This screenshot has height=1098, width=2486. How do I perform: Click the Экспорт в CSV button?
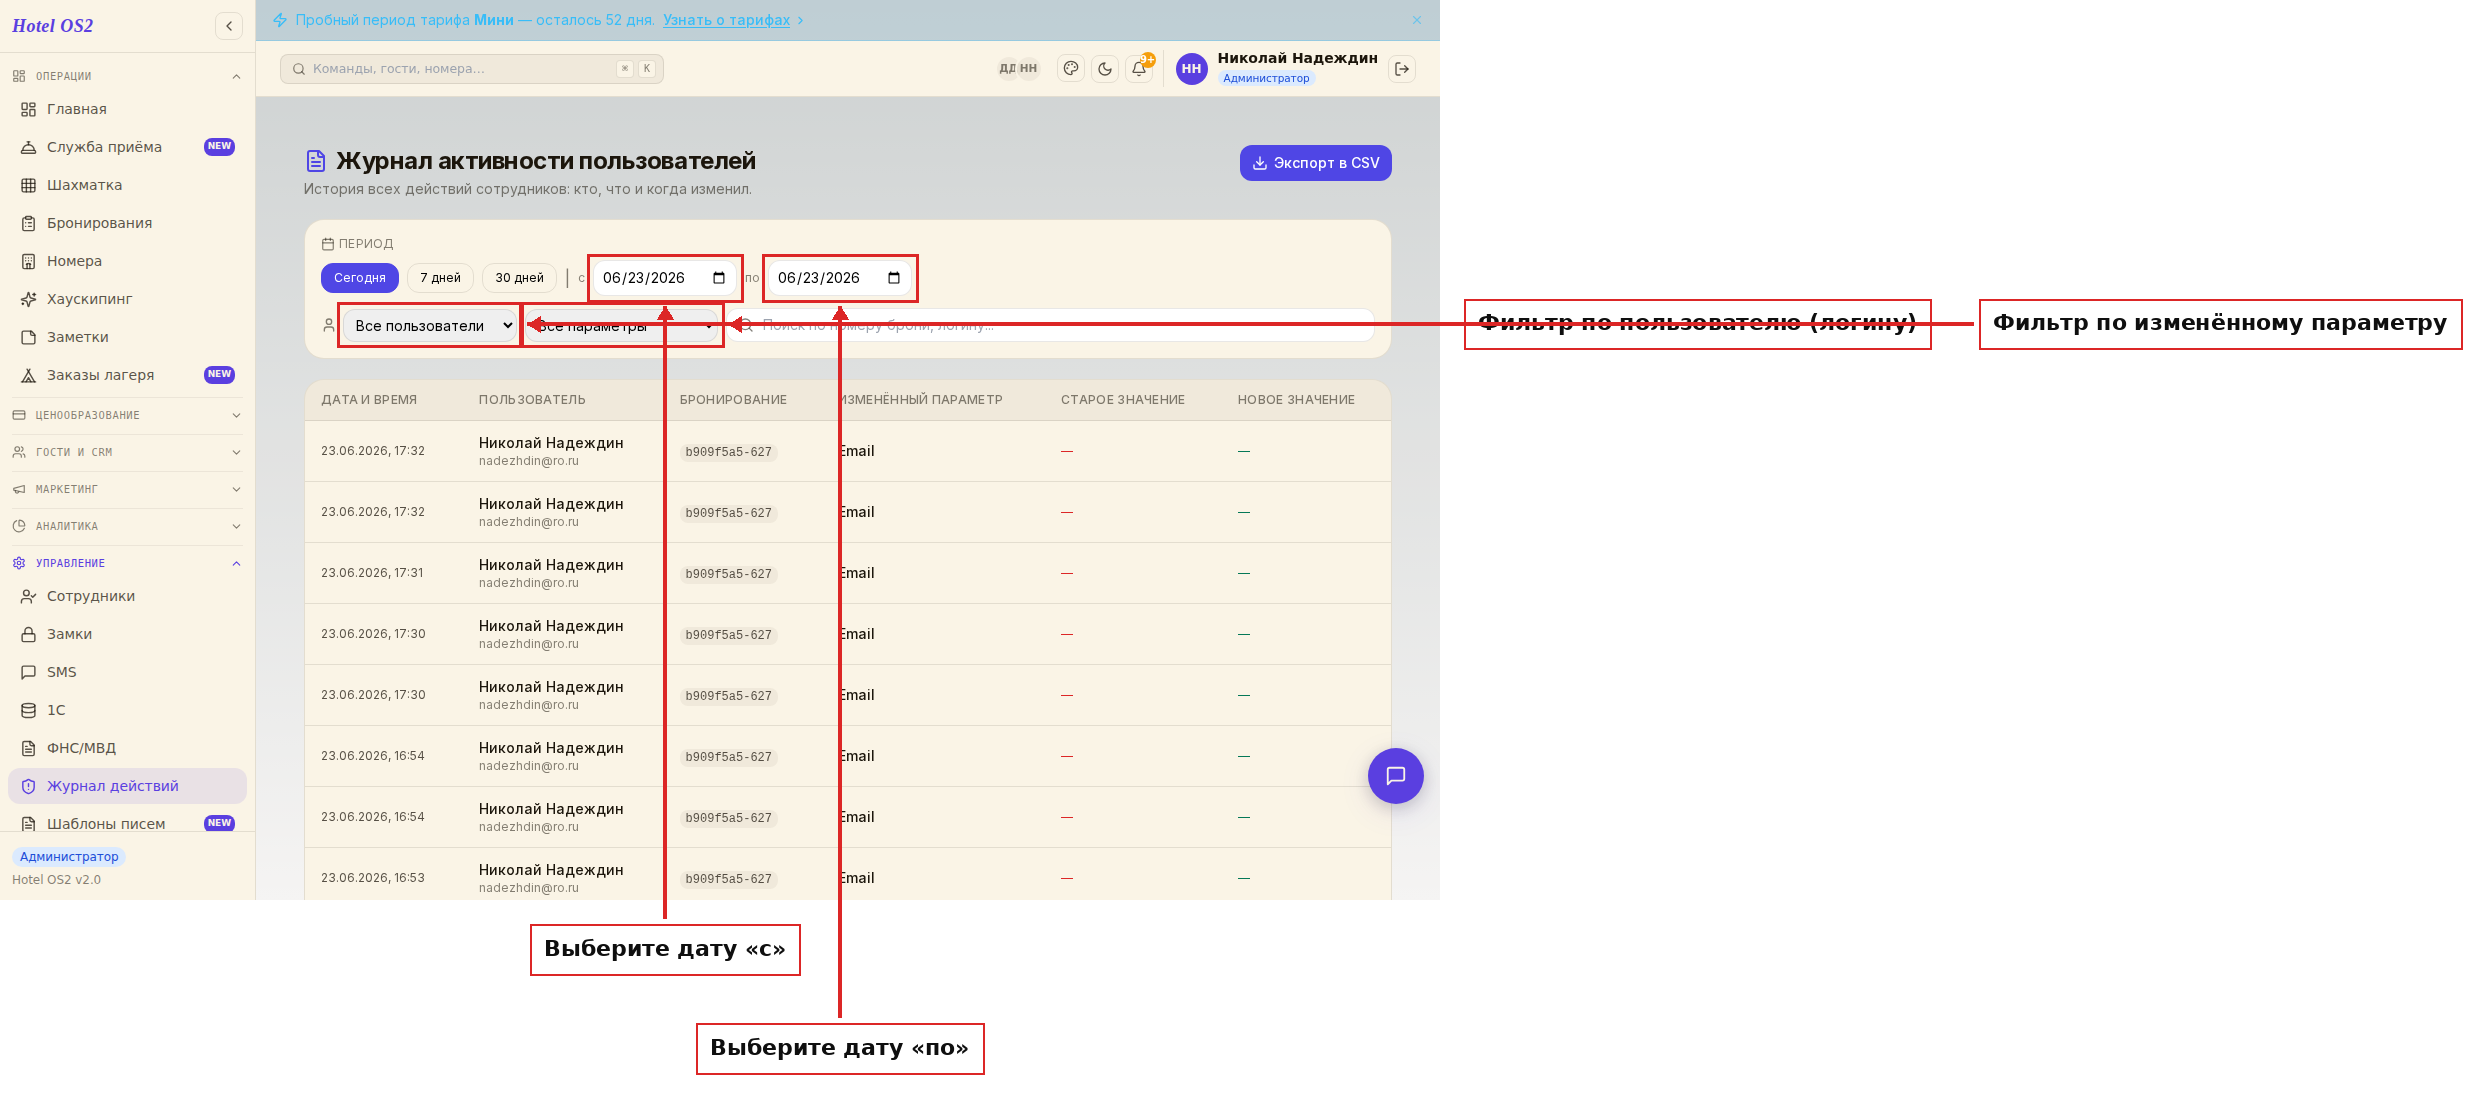tap(1316, 163)
